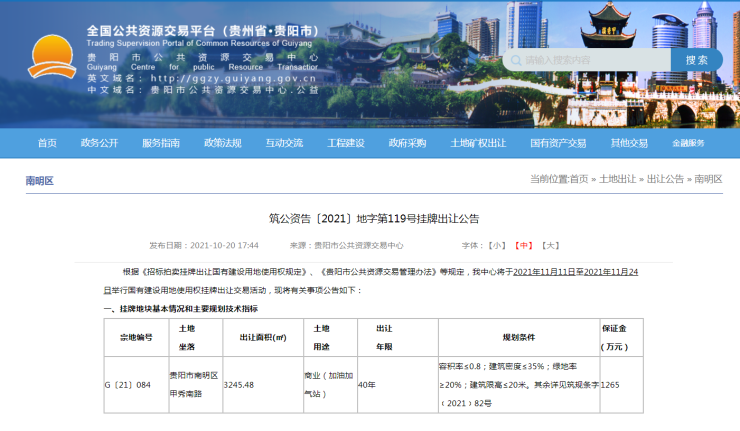This screenshot has height=431, width=740.
Task: Go to 服务指南 in the nav bar
Action: tap(161, 143)
